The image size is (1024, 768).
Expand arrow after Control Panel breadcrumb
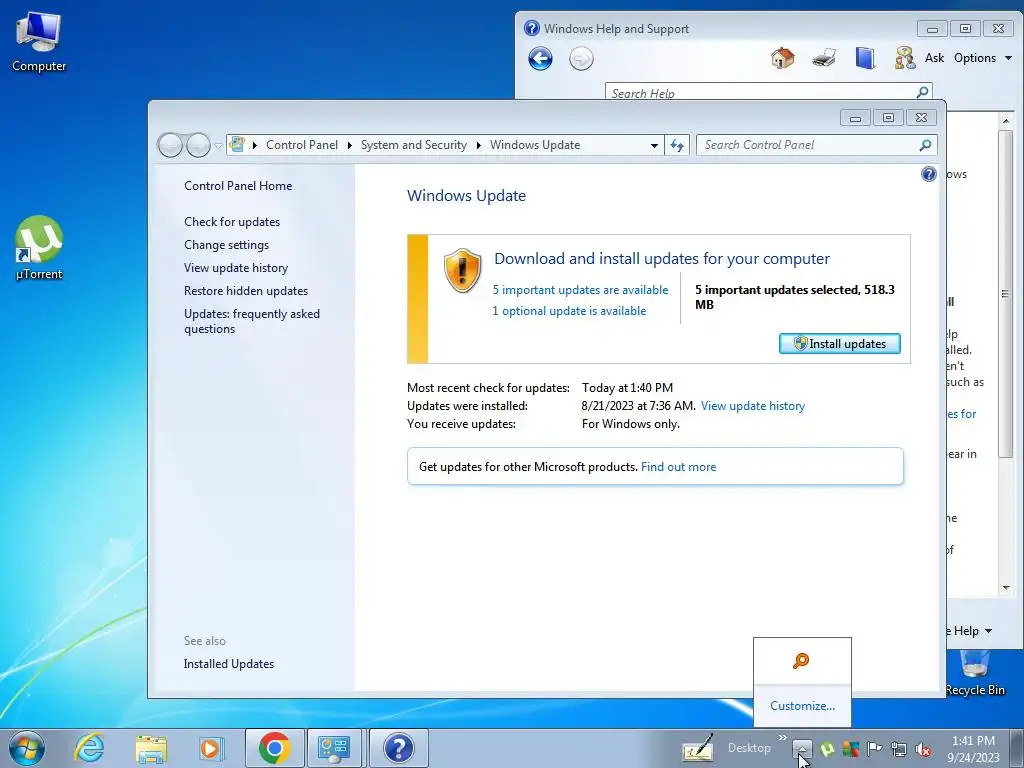[349, 145]
